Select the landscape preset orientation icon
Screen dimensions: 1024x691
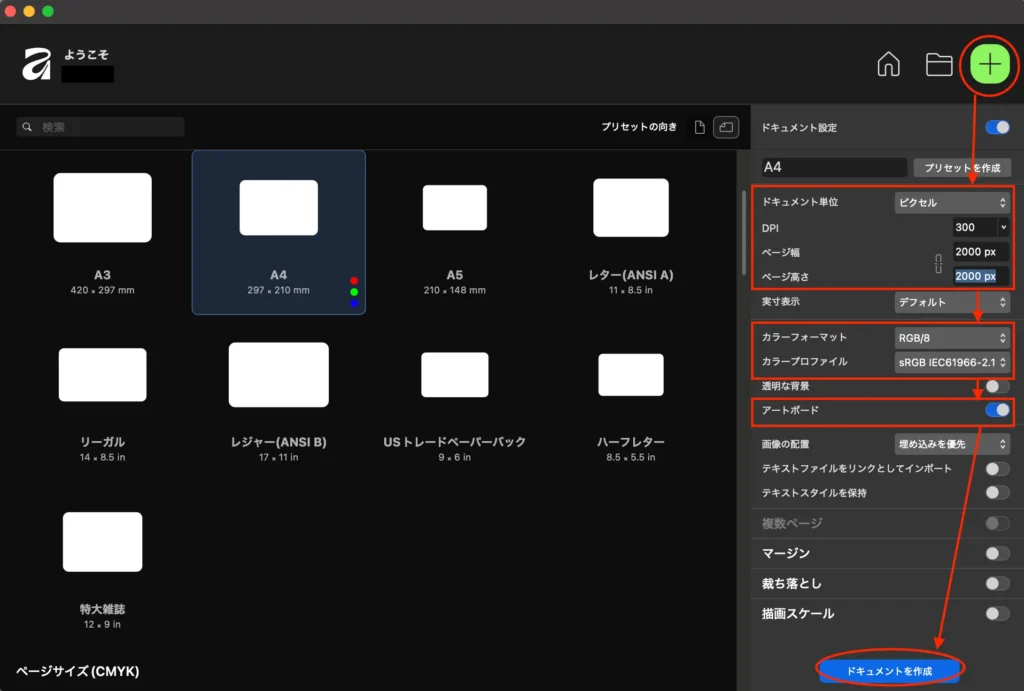click(x=725, y=127)
